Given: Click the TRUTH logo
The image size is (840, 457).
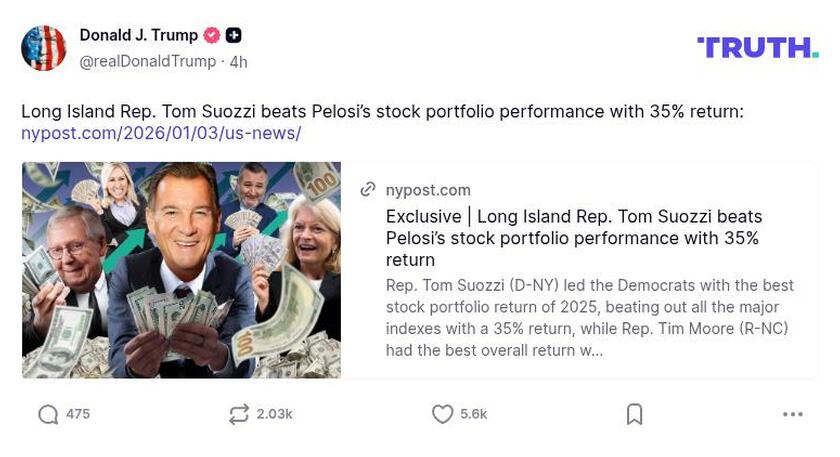Looking at the screenshot, I should (757, 47).
